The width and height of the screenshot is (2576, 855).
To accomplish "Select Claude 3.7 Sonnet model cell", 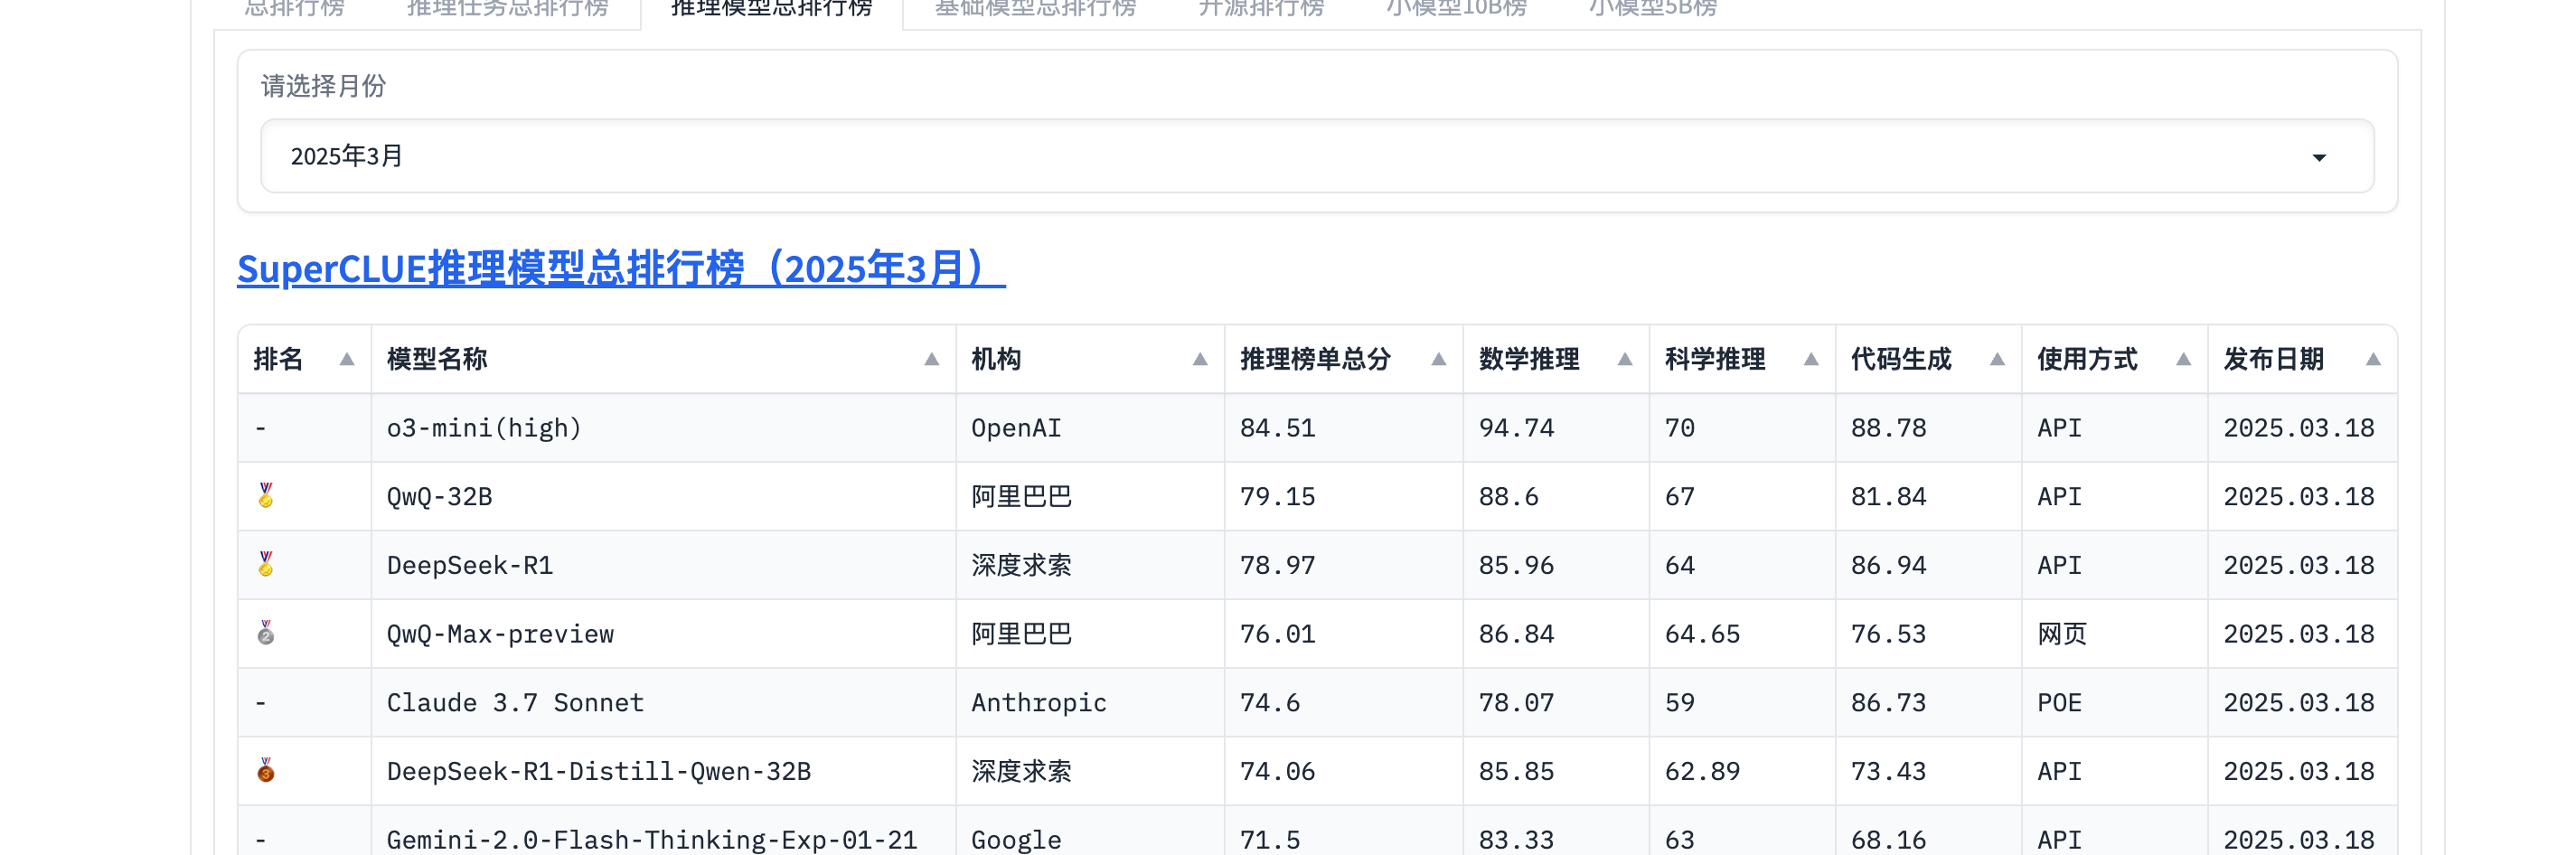I will [663, 702].
